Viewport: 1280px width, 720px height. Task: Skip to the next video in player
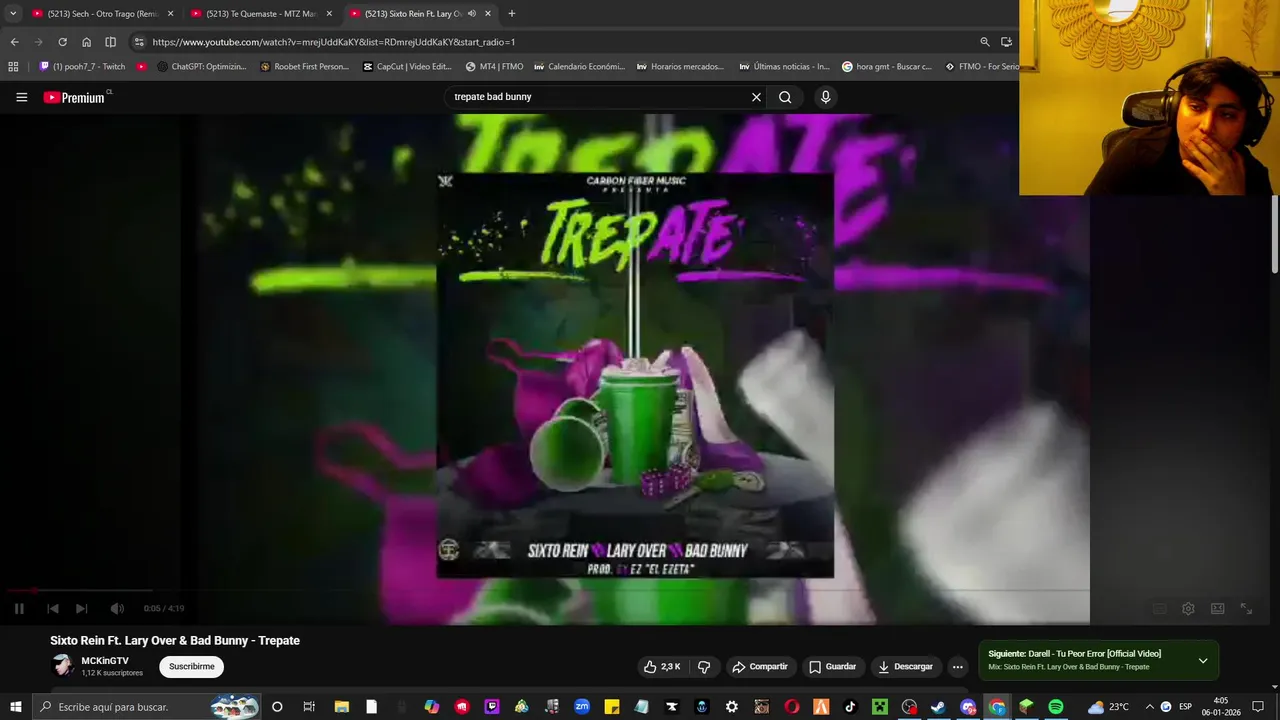pos(82,608)
